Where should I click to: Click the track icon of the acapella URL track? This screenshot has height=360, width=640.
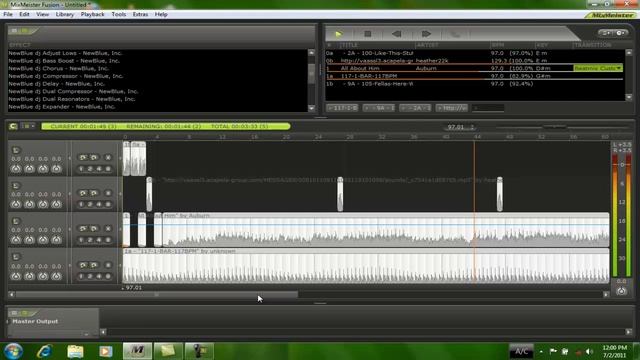tap(16, 185)
